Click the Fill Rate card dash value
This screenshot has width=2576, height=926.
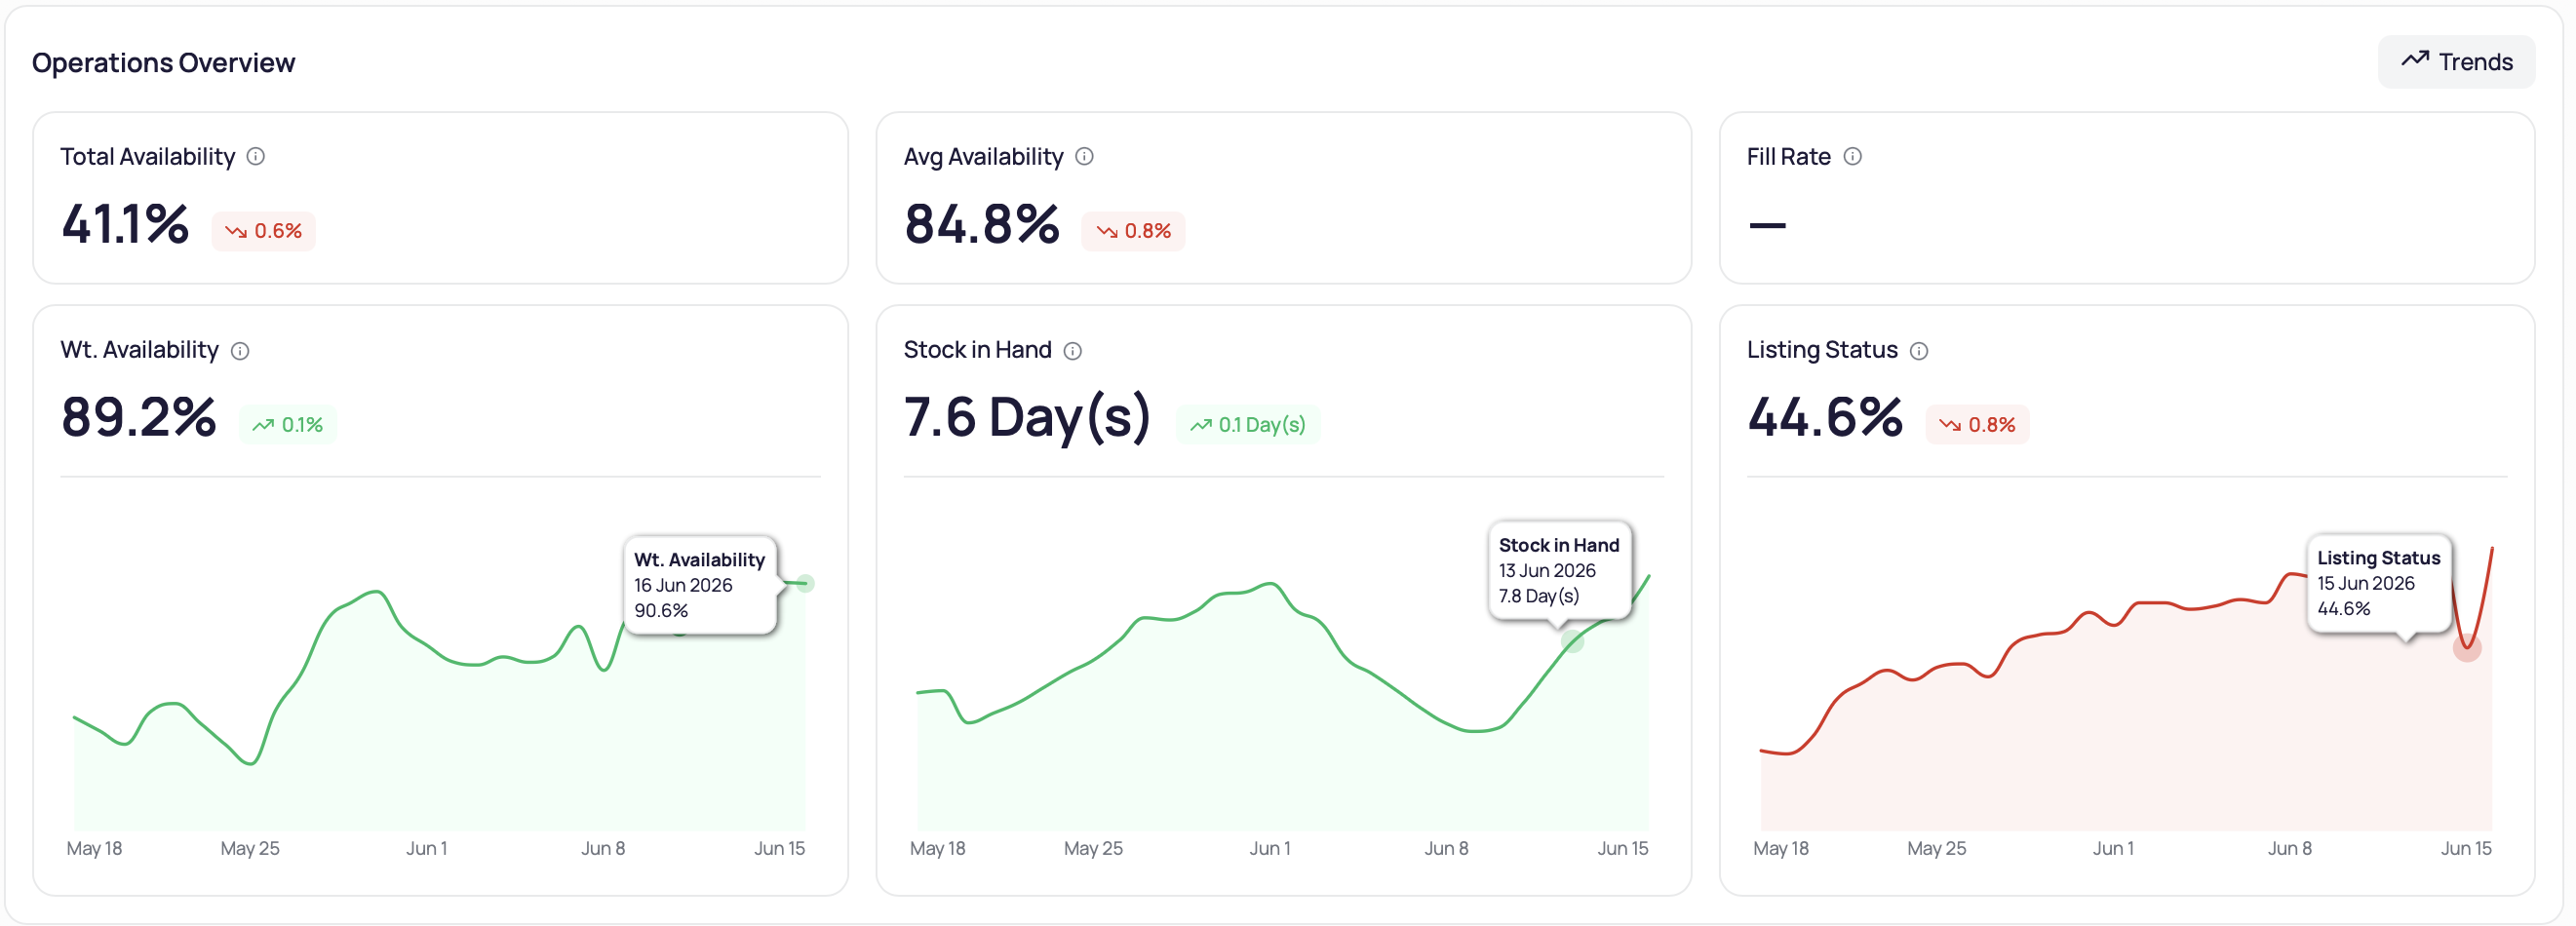click(x=1767, y=226)
